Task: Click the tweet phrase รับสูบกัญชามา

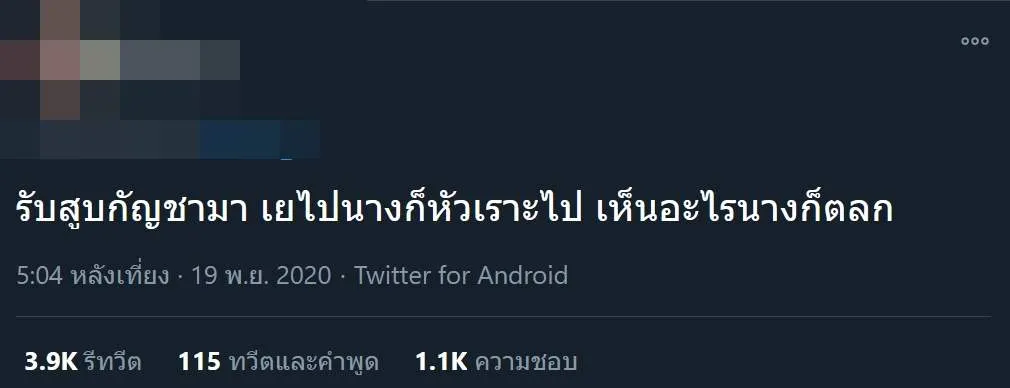Action: tap(131, 212)
